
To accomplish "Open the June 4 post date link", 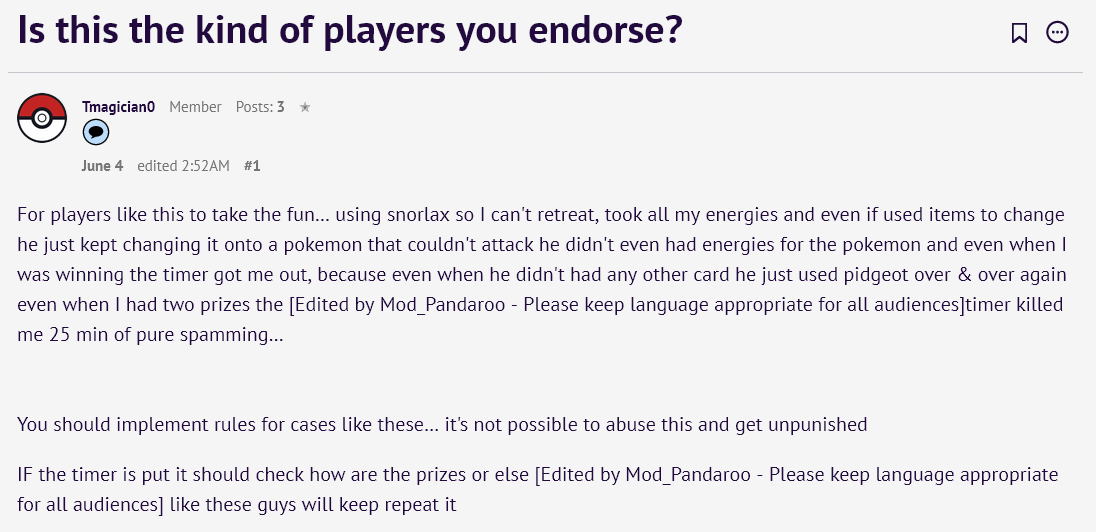I will (x=102, y=166).
